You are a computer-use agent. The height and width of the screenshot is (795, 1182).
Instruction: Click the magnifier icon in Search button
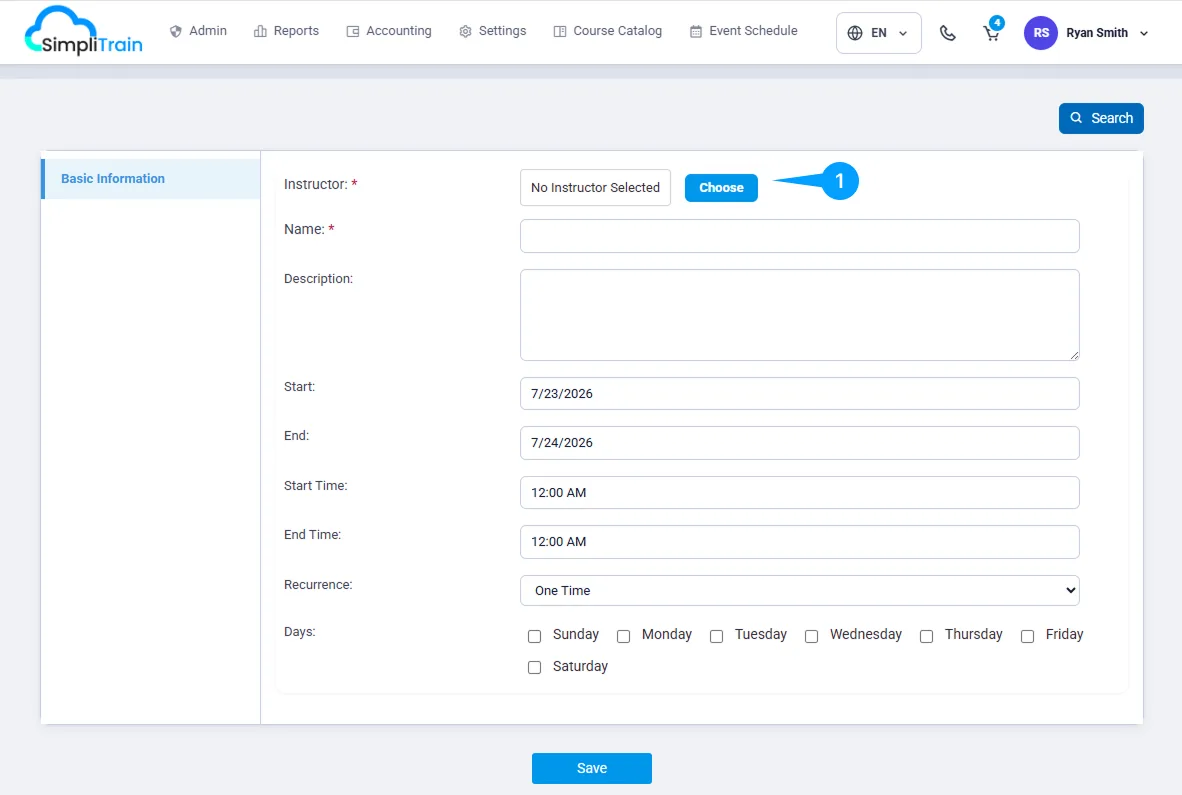pos(1076,118)
